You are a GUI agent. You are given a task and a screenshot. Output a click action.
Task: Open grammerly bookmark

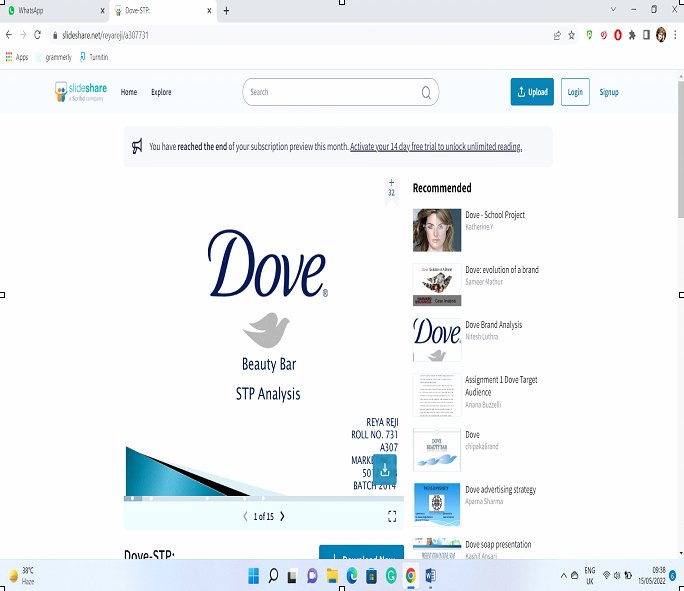click(54, 57)
